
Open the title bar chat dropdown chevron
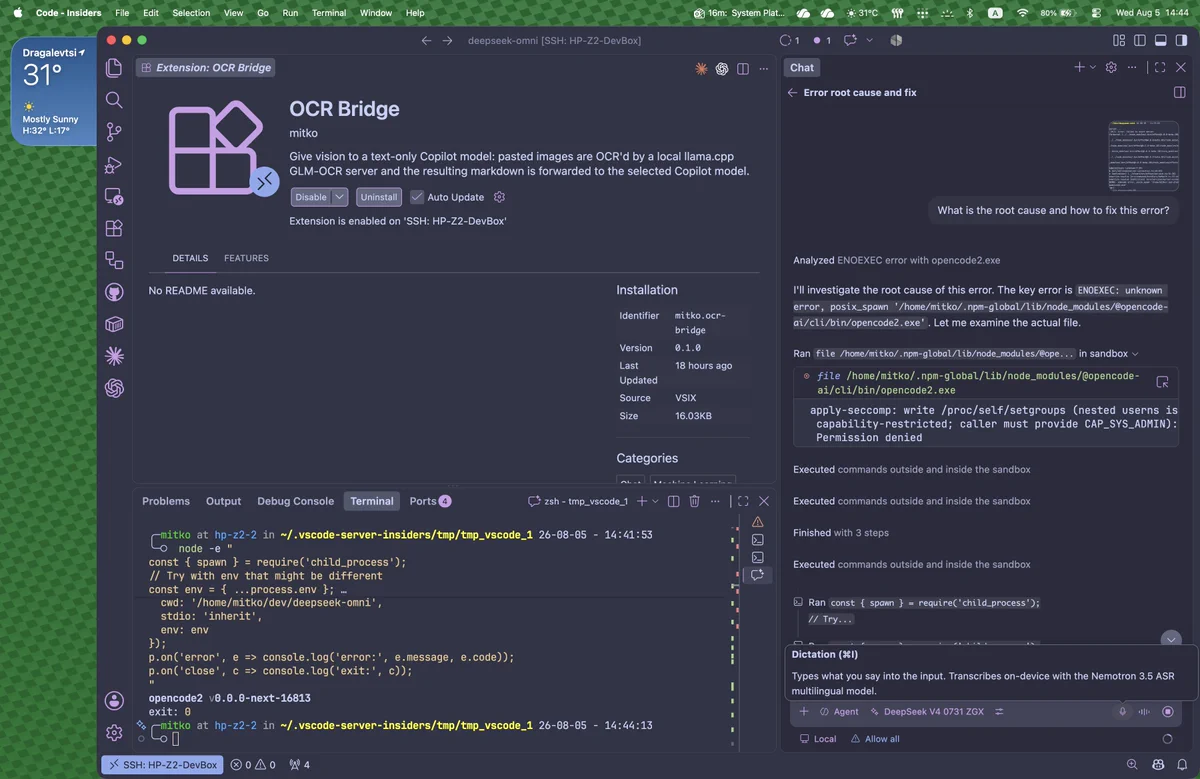(869, 40)
